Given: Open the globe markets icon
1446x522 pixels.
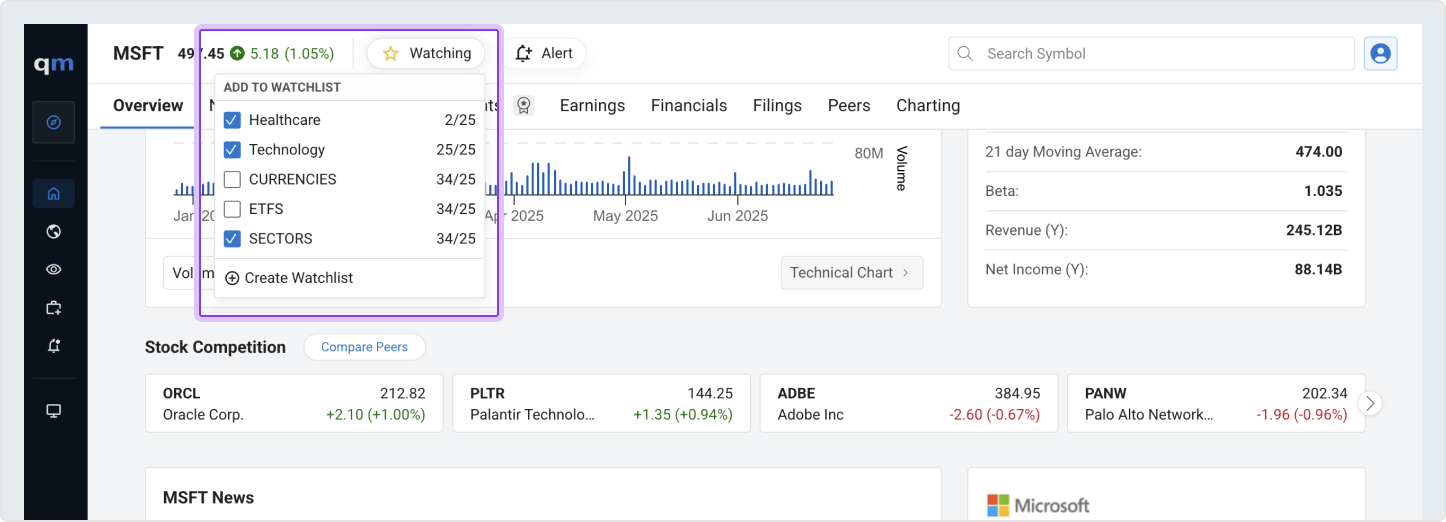Looking at the screenshot, I should 54,232.
